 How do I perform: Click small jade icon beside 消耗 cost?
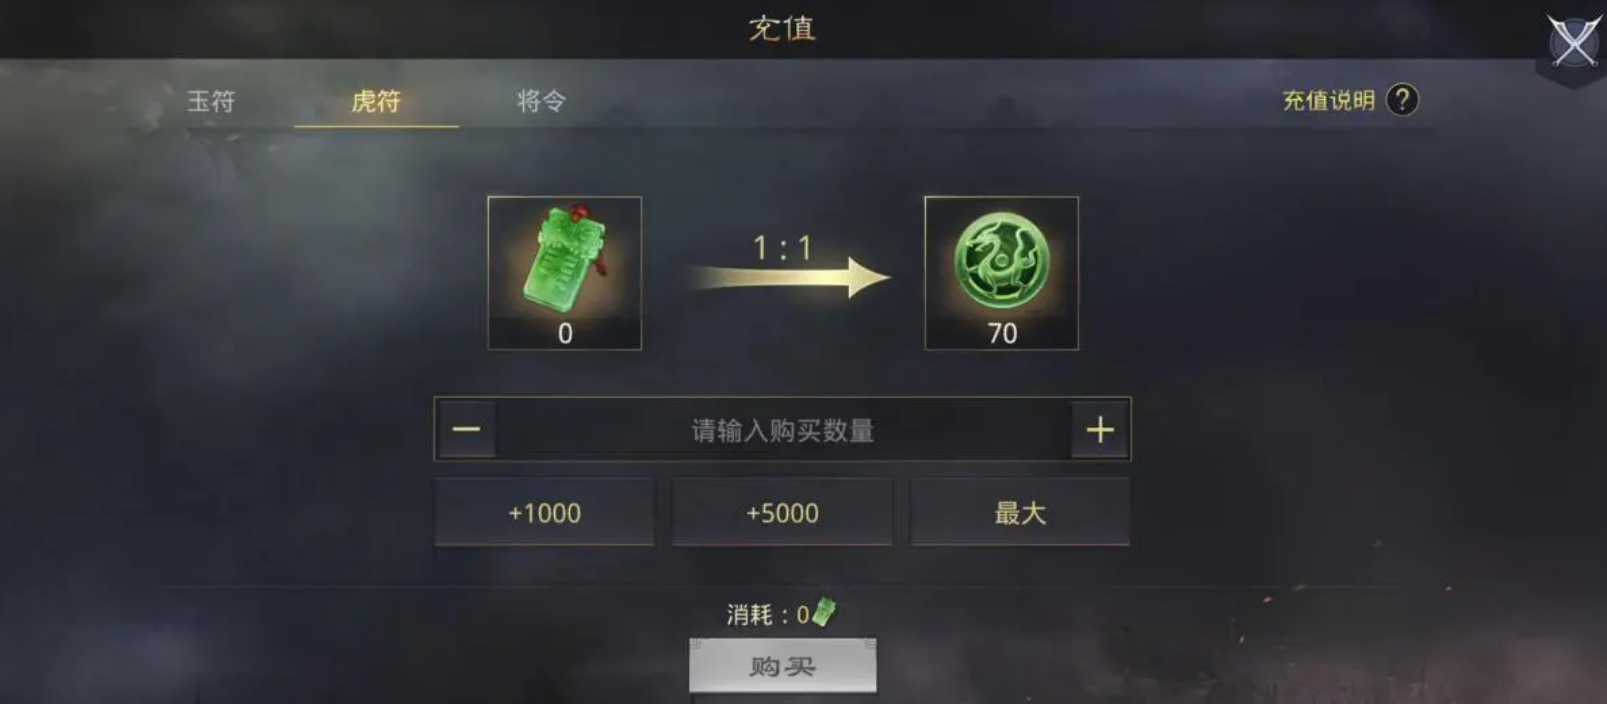(823, 611)
